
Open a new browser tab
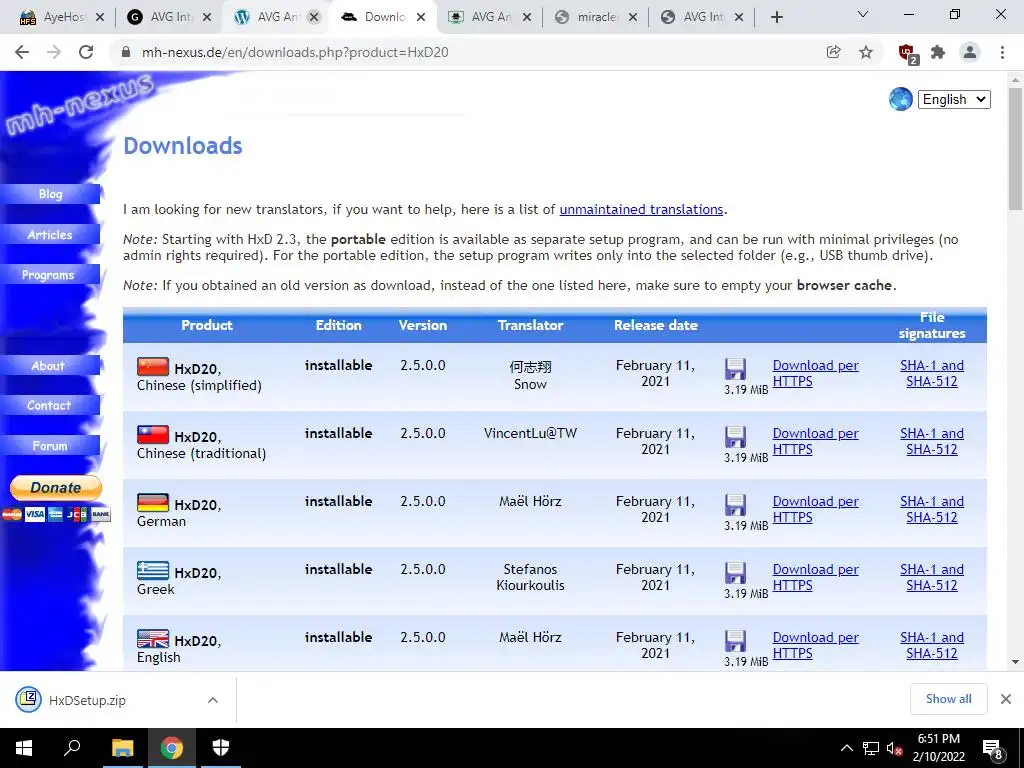pyautogui.click(x=776, y=17)
